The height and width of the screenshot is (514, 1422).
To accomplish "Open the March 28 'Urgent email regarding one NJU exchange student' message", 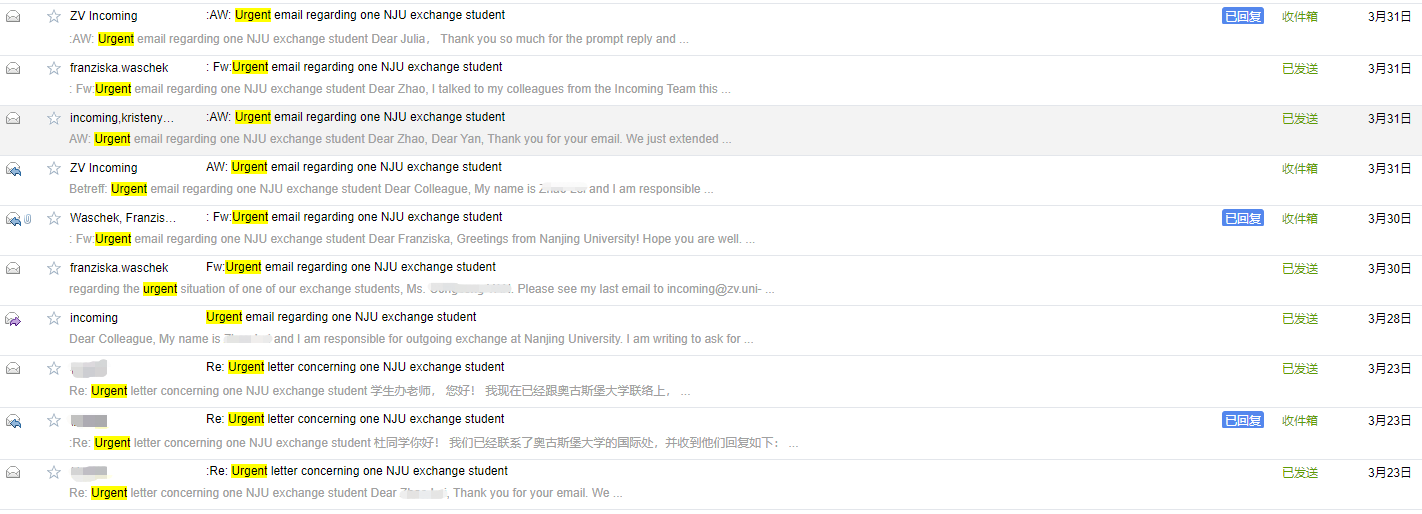I will (341, 317).
